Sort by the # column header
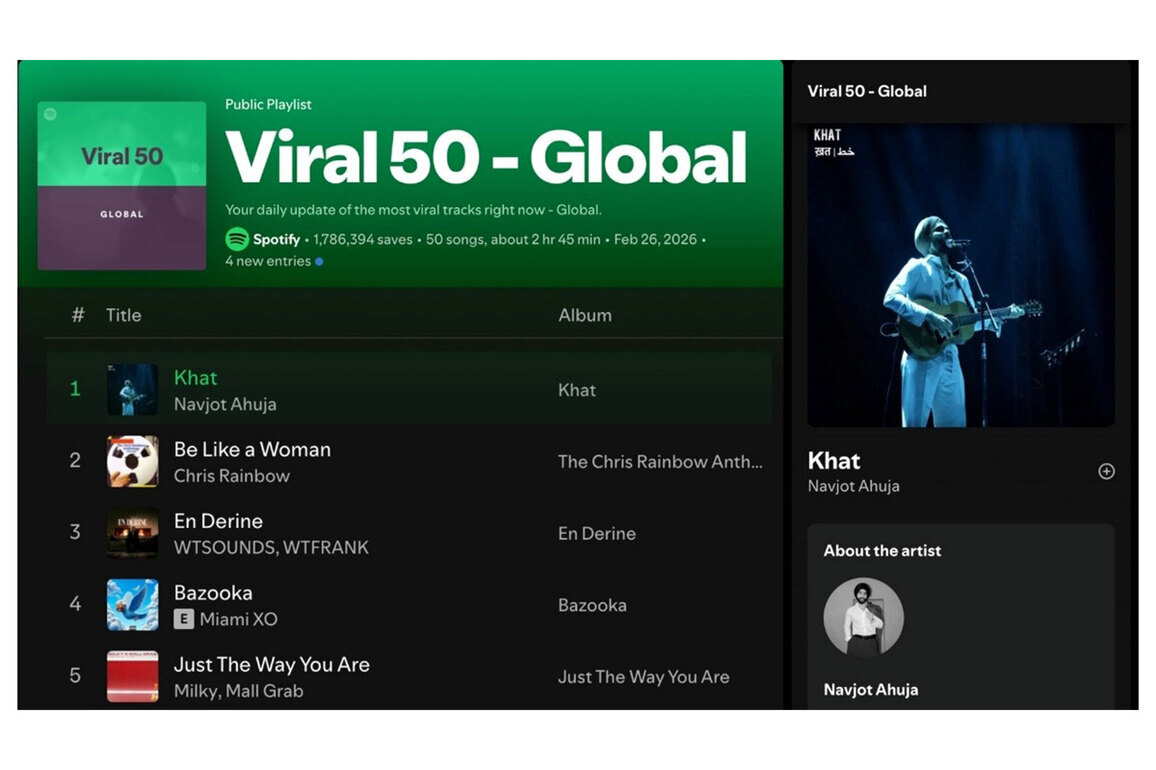Image resolution: width=1156 pixels, height=770 pixels. pos(77,315)
